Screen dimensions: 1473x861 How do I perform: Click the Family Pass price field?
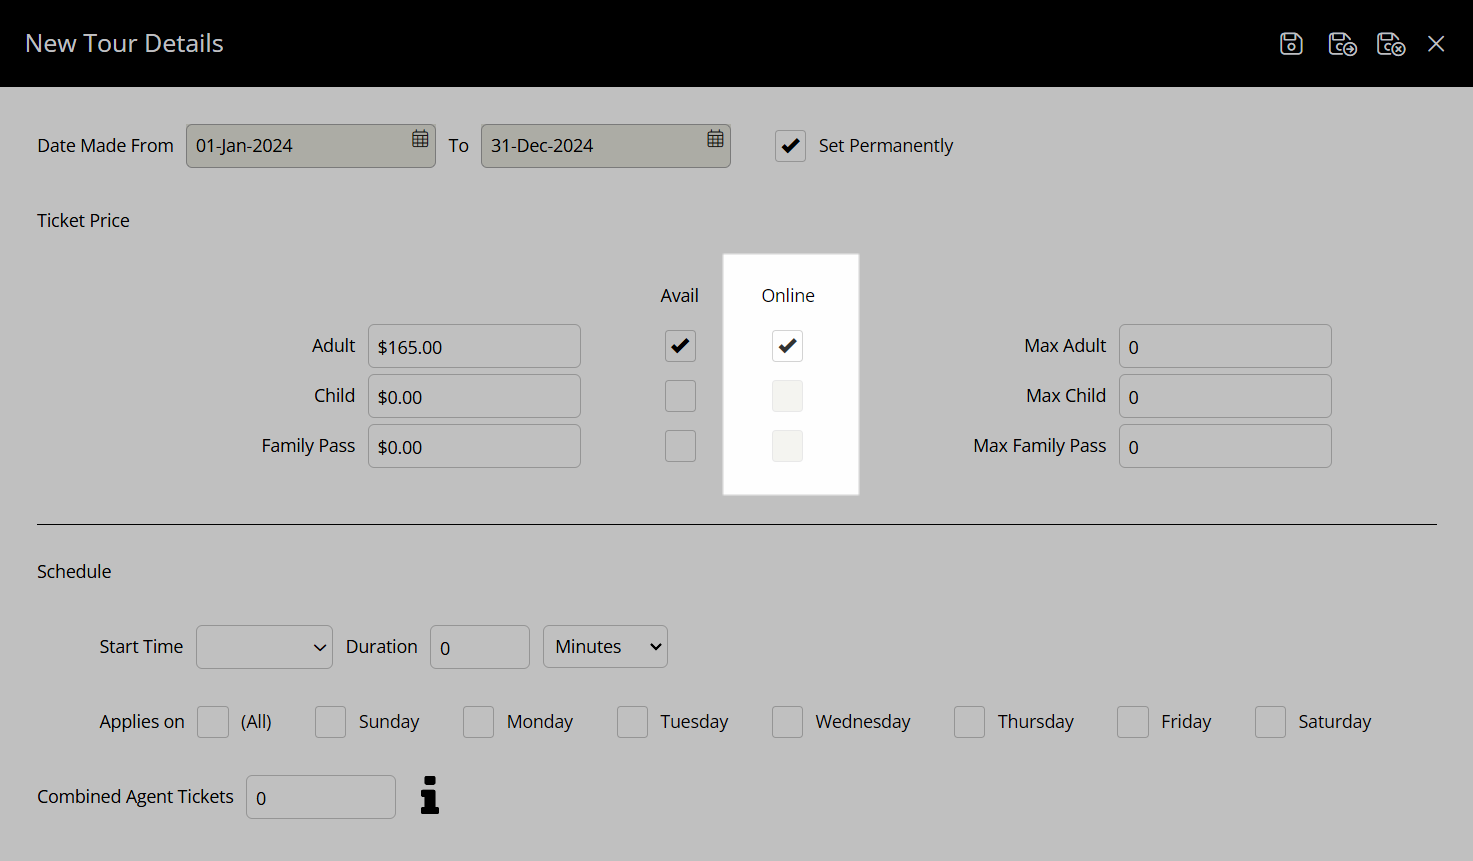[x=474, y=446]
